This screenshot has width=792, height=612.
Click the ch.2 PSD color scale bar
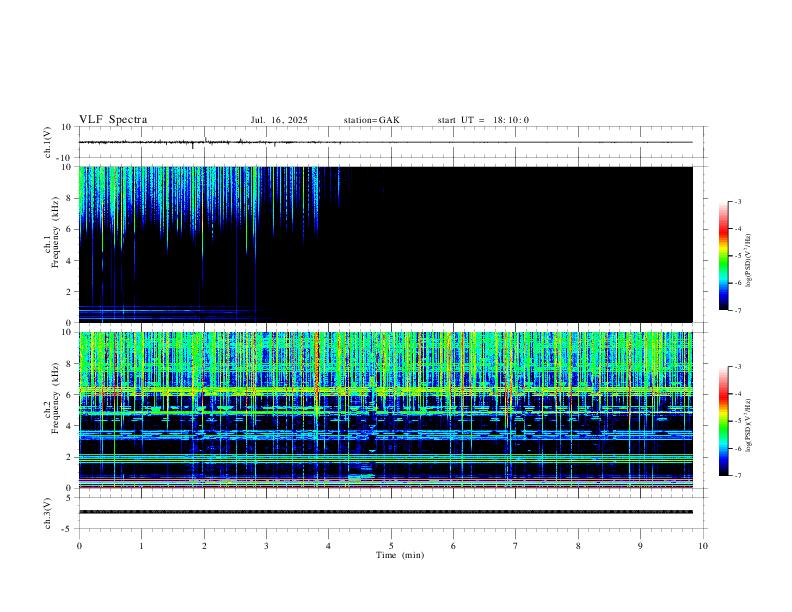coord(723,421)
